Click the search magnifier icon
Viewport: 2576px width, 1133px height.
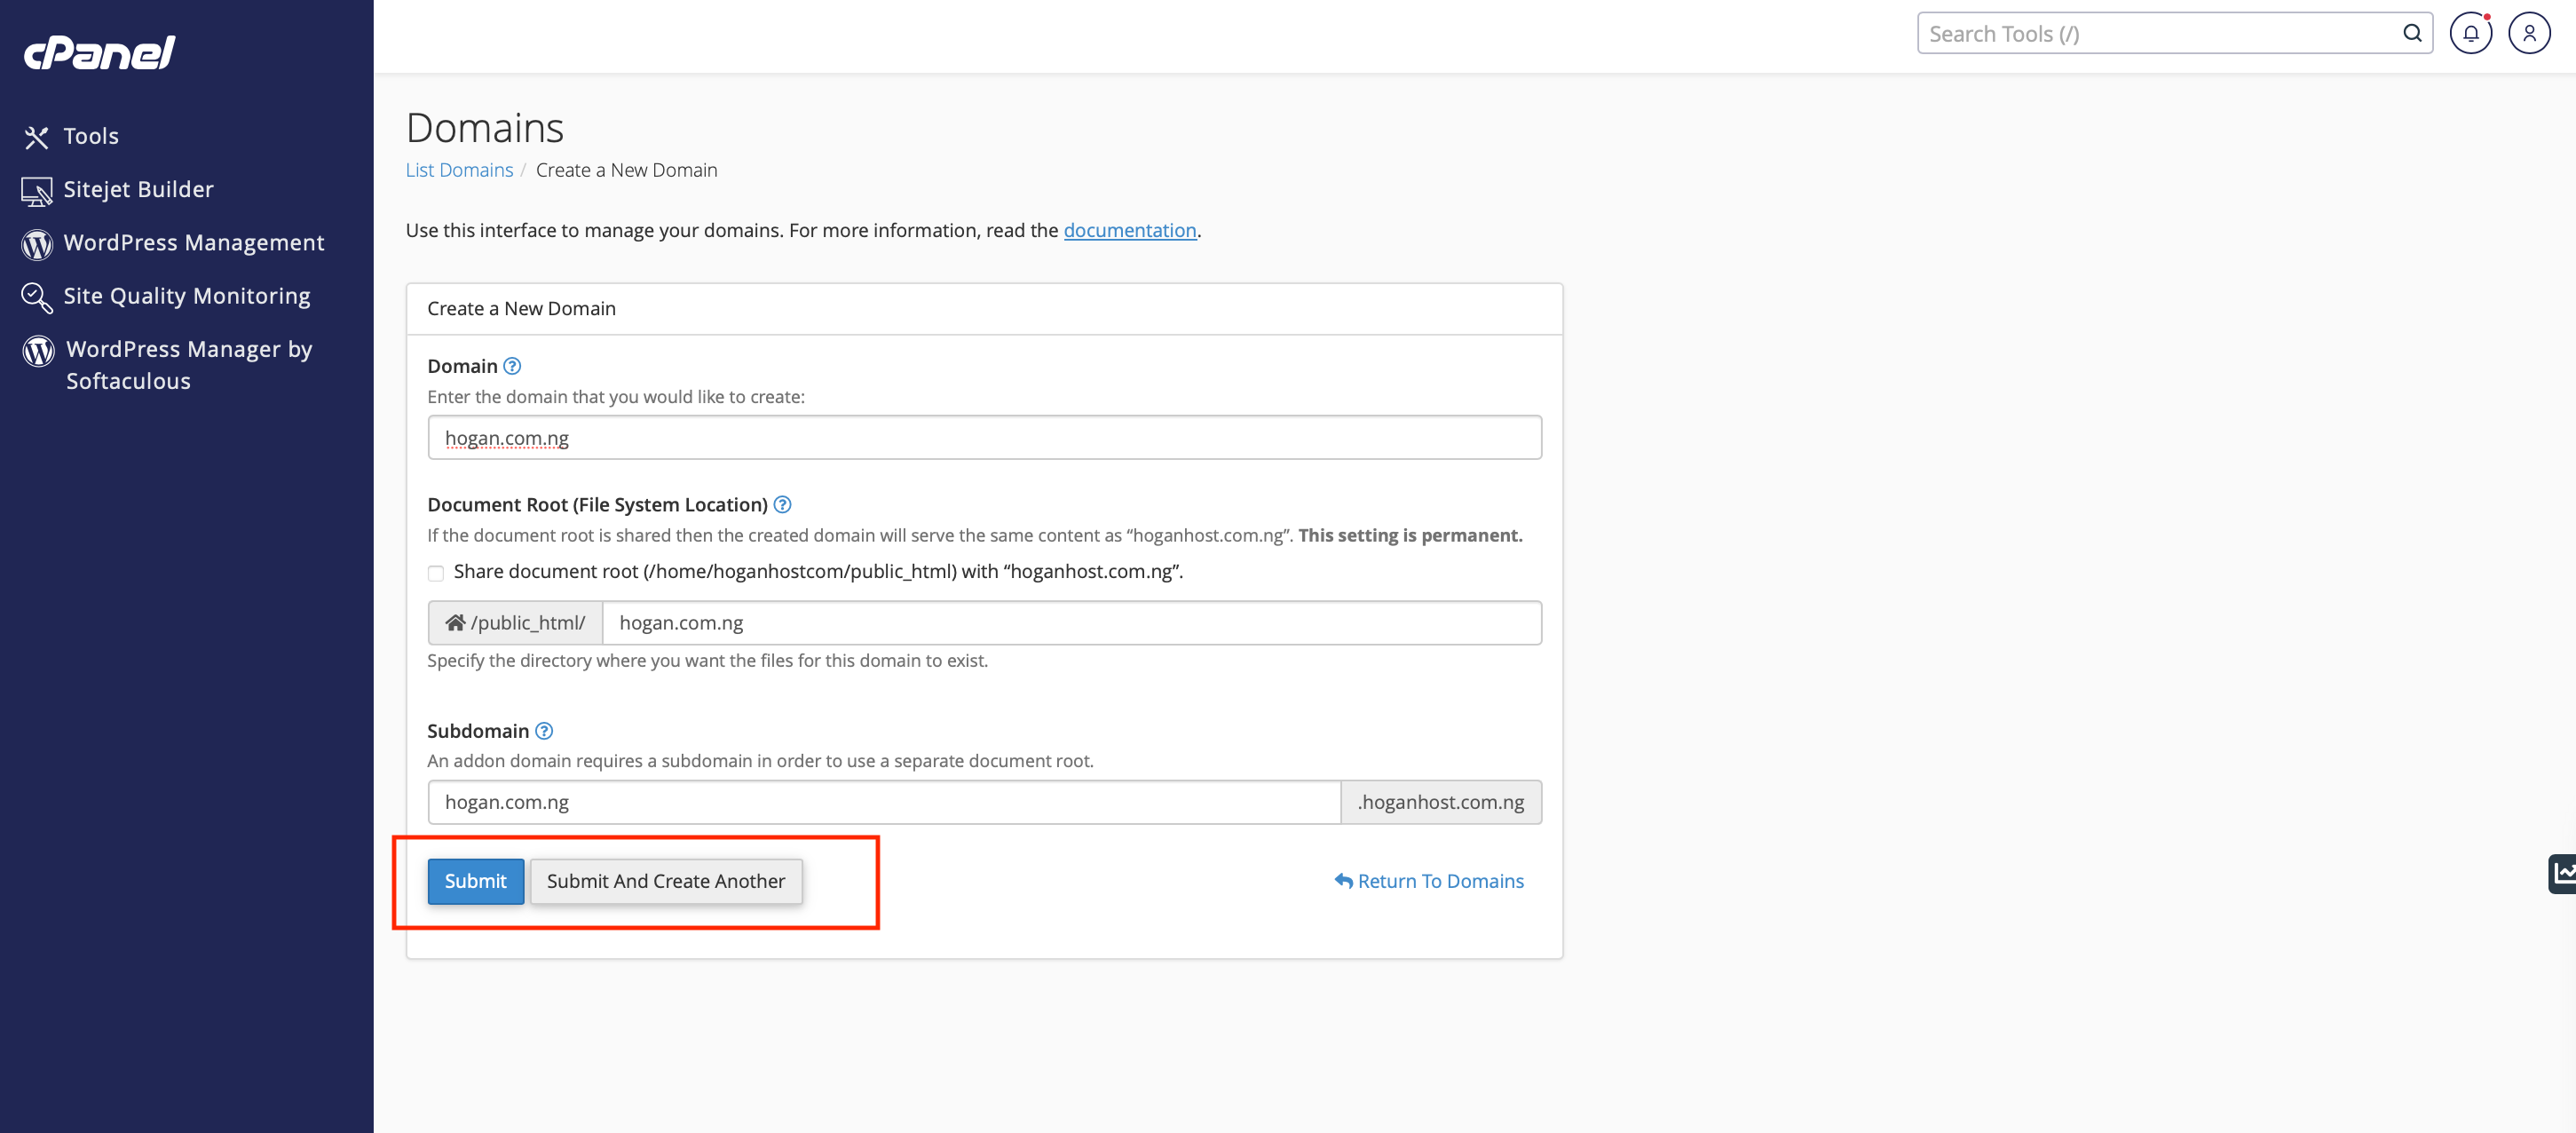pos(2412,33)
